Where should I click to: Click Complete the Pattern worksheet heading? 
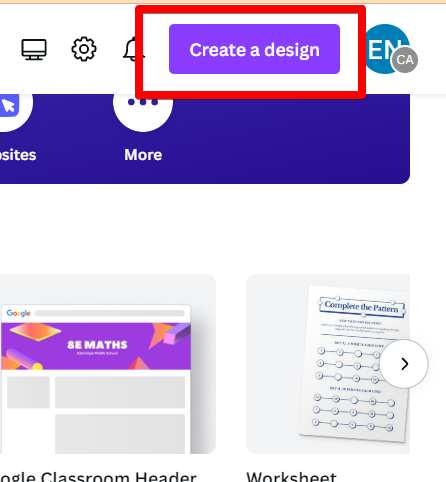(x=362, y=307)
